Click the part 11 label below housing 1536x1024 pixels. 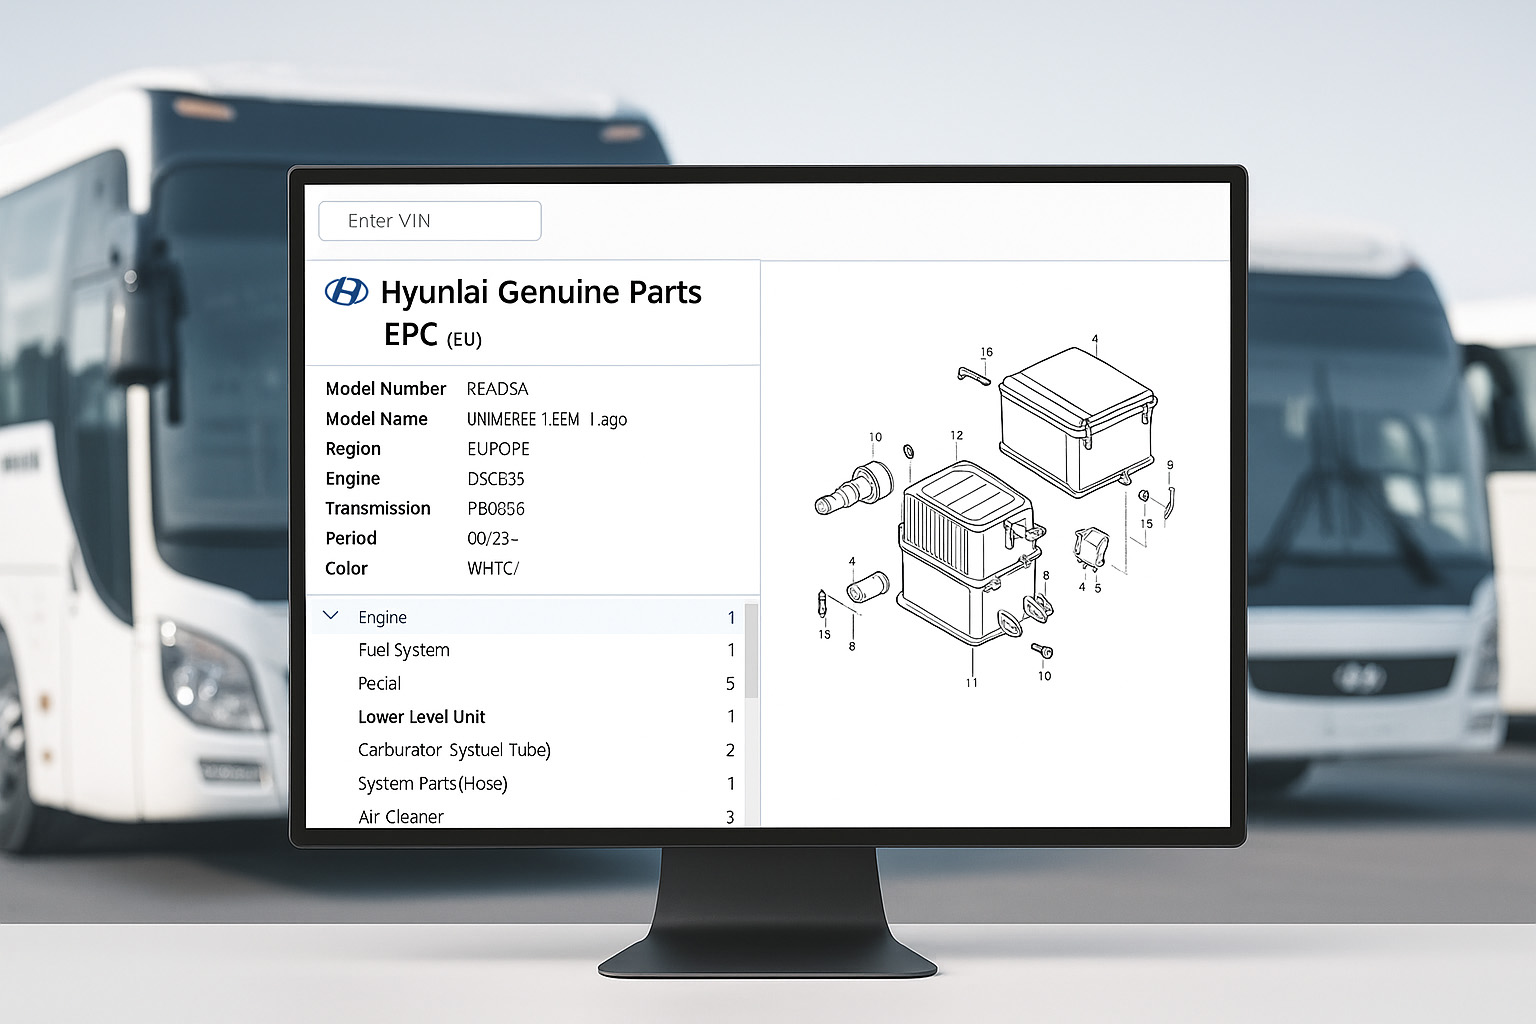971,682
